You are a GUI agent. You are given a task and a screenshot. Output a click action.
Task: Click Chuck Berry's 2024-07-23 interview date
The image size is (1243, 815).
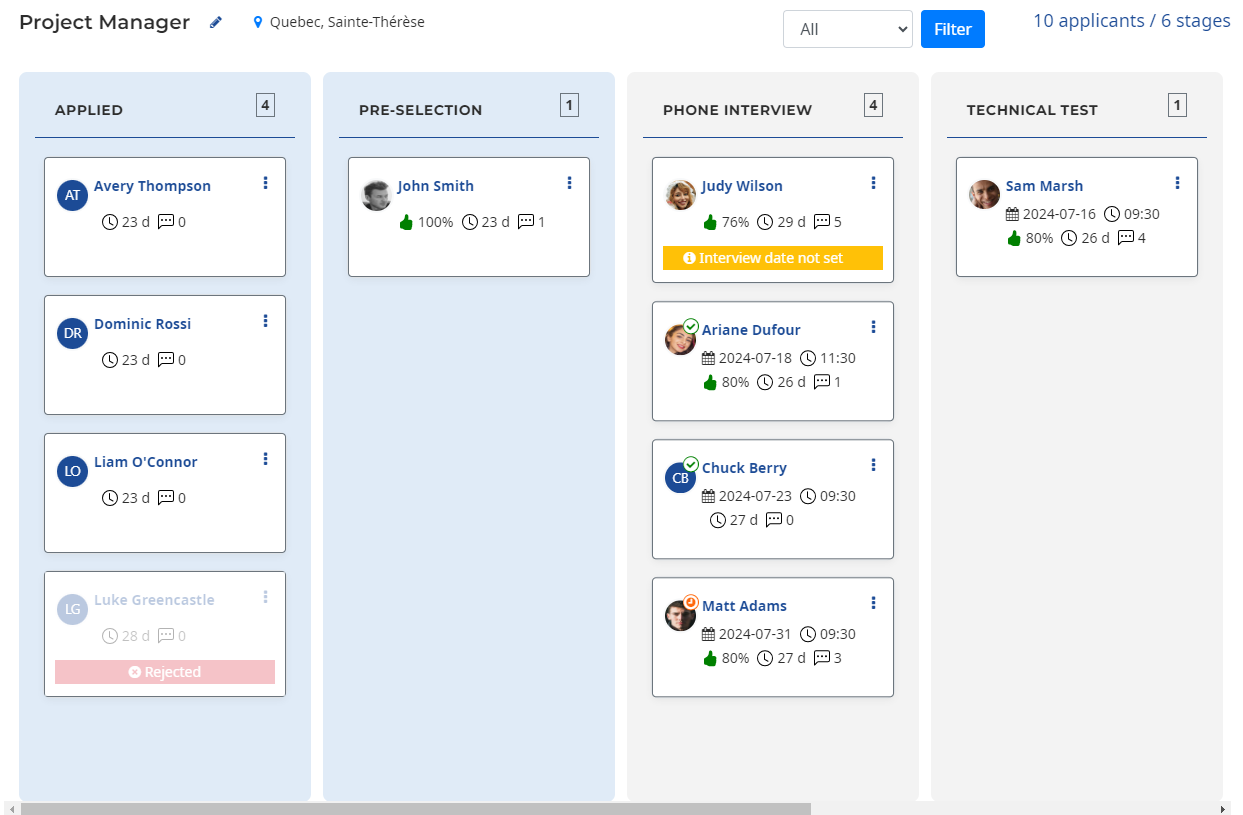[x=755, y=496]
